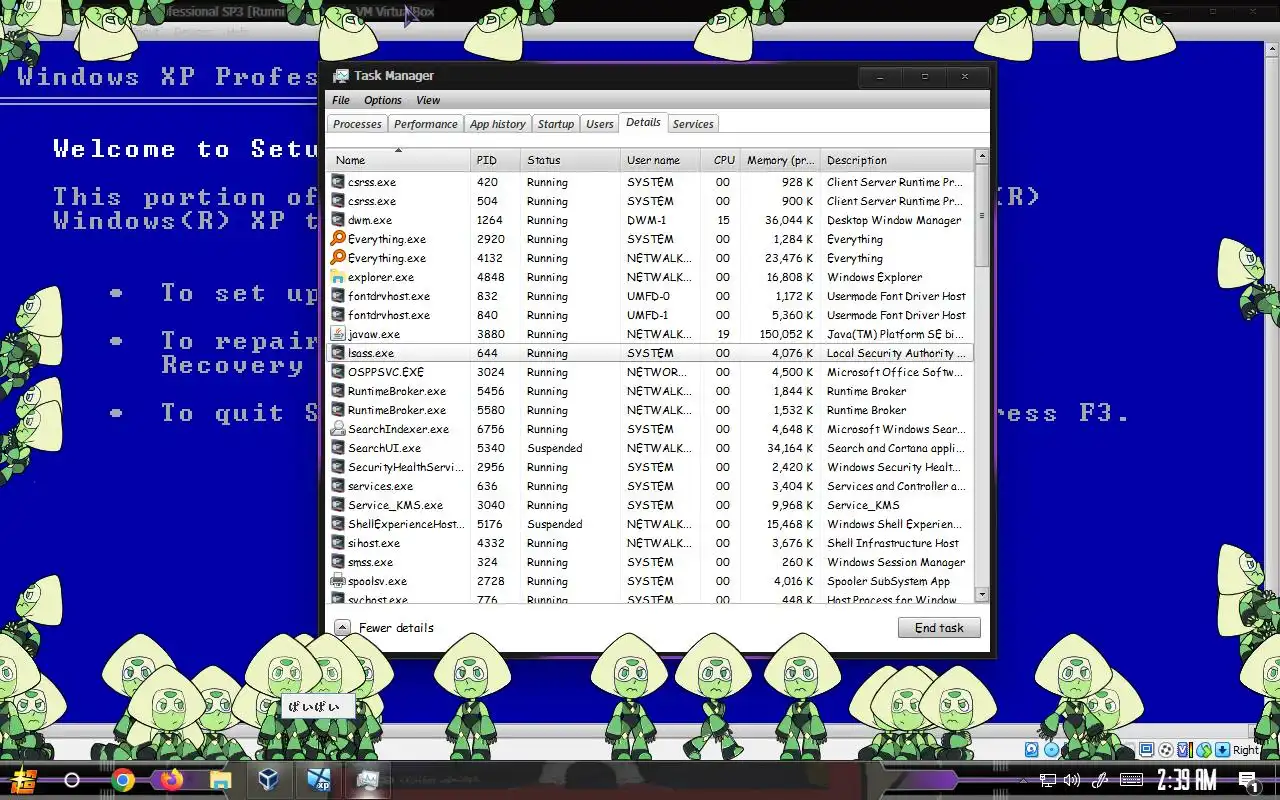Sort by the User name column header
The width and height of the screenshot is (1280, 800).
[660, 160]
